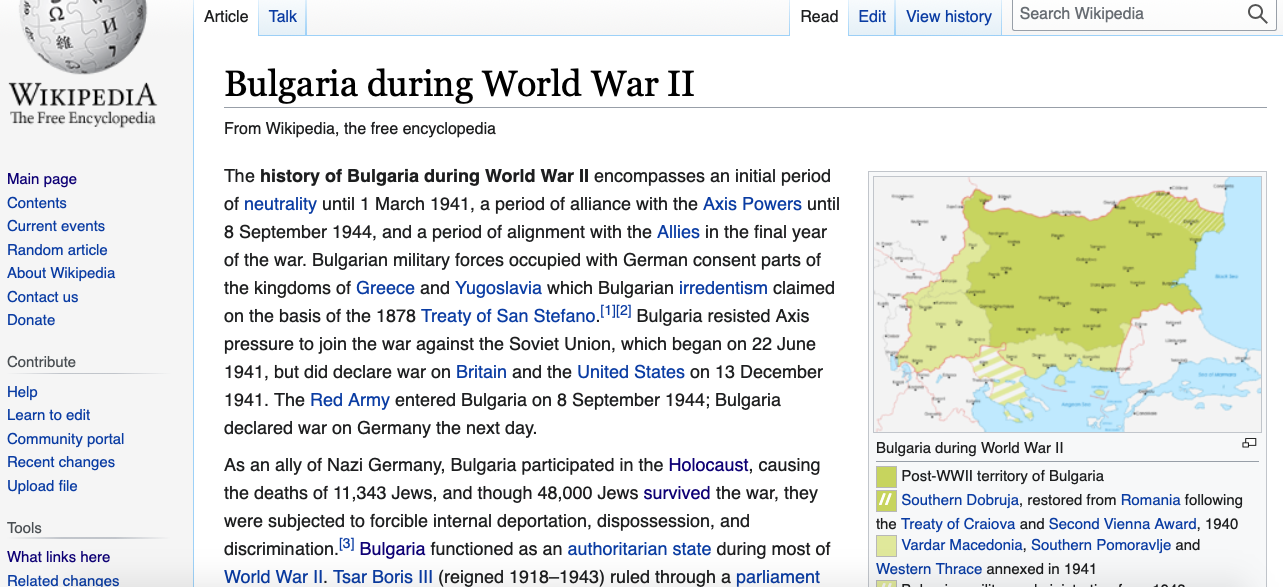Jump to citation reference [1]
1283x587 pixels.
click(607, 311)
